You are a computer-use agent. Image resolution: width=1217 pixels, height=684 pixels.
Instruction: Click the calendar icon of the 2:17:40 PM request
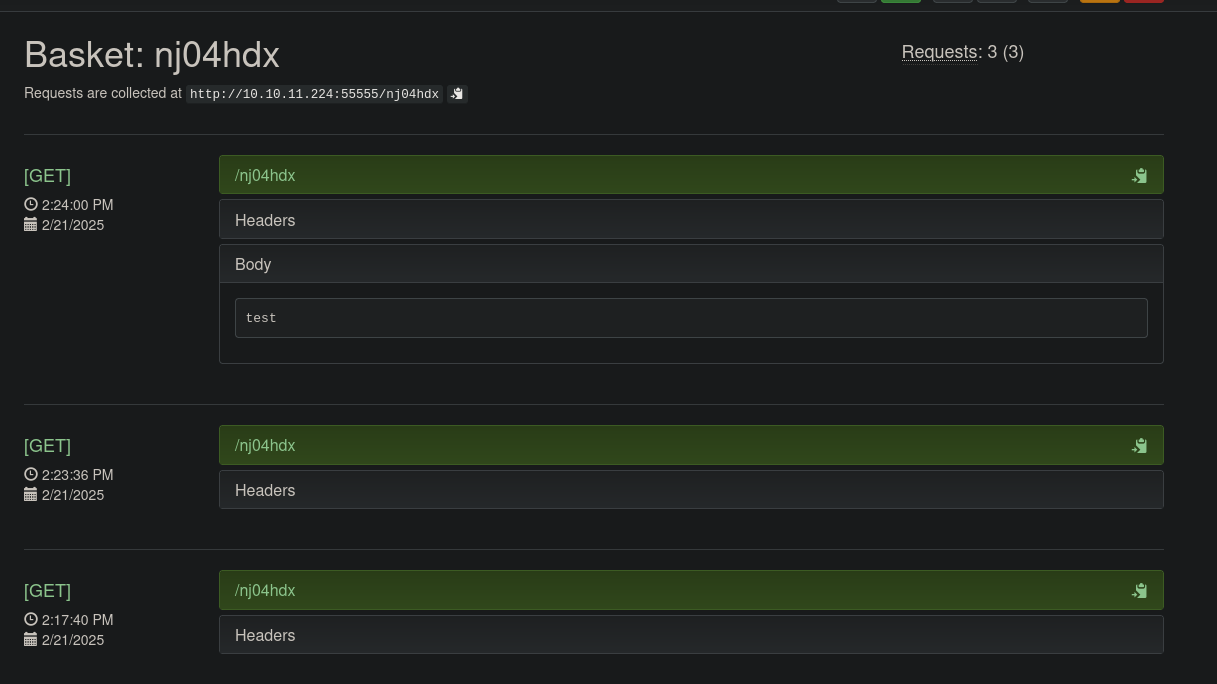[31, 639]
